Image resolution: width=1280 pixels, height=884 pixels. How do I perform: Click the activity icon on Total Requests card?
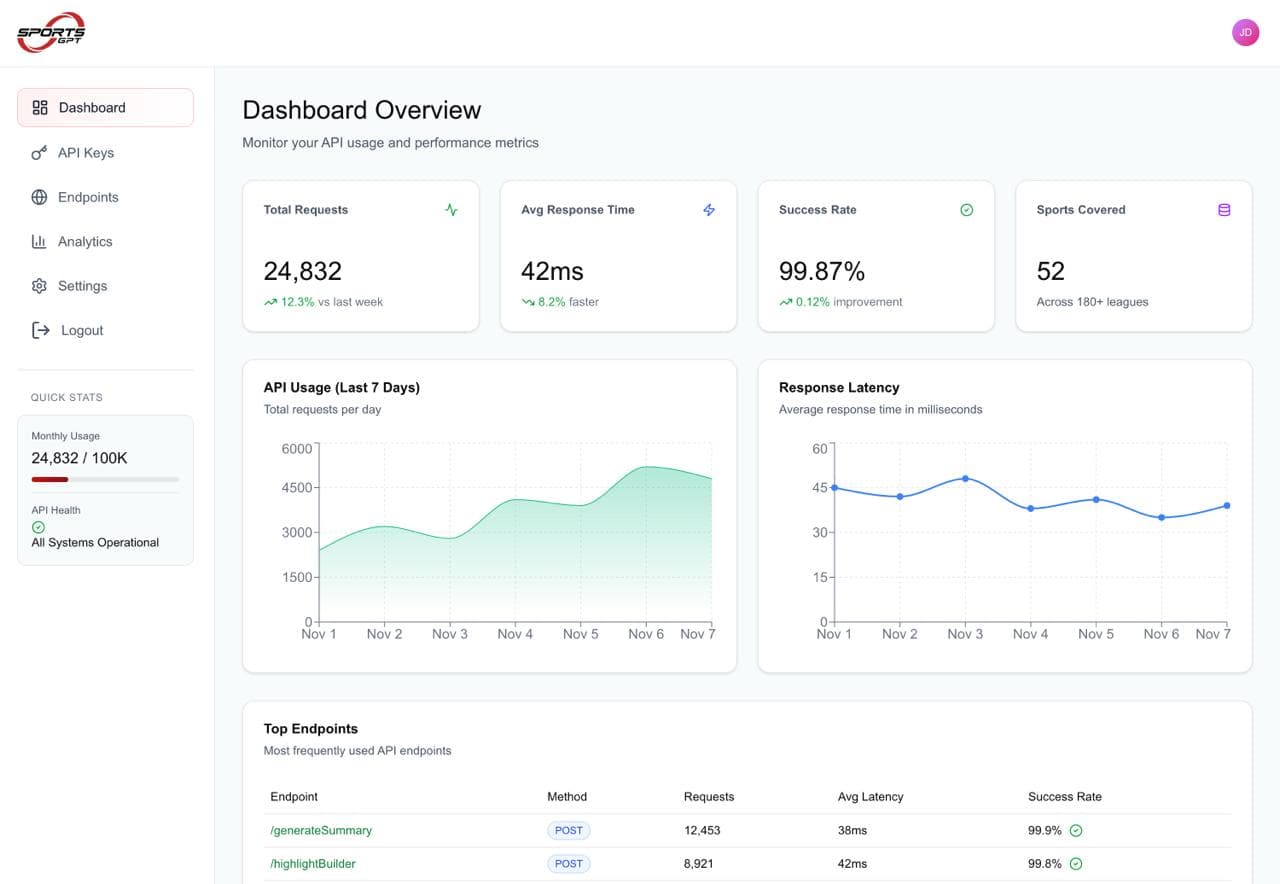click(451, 210)
